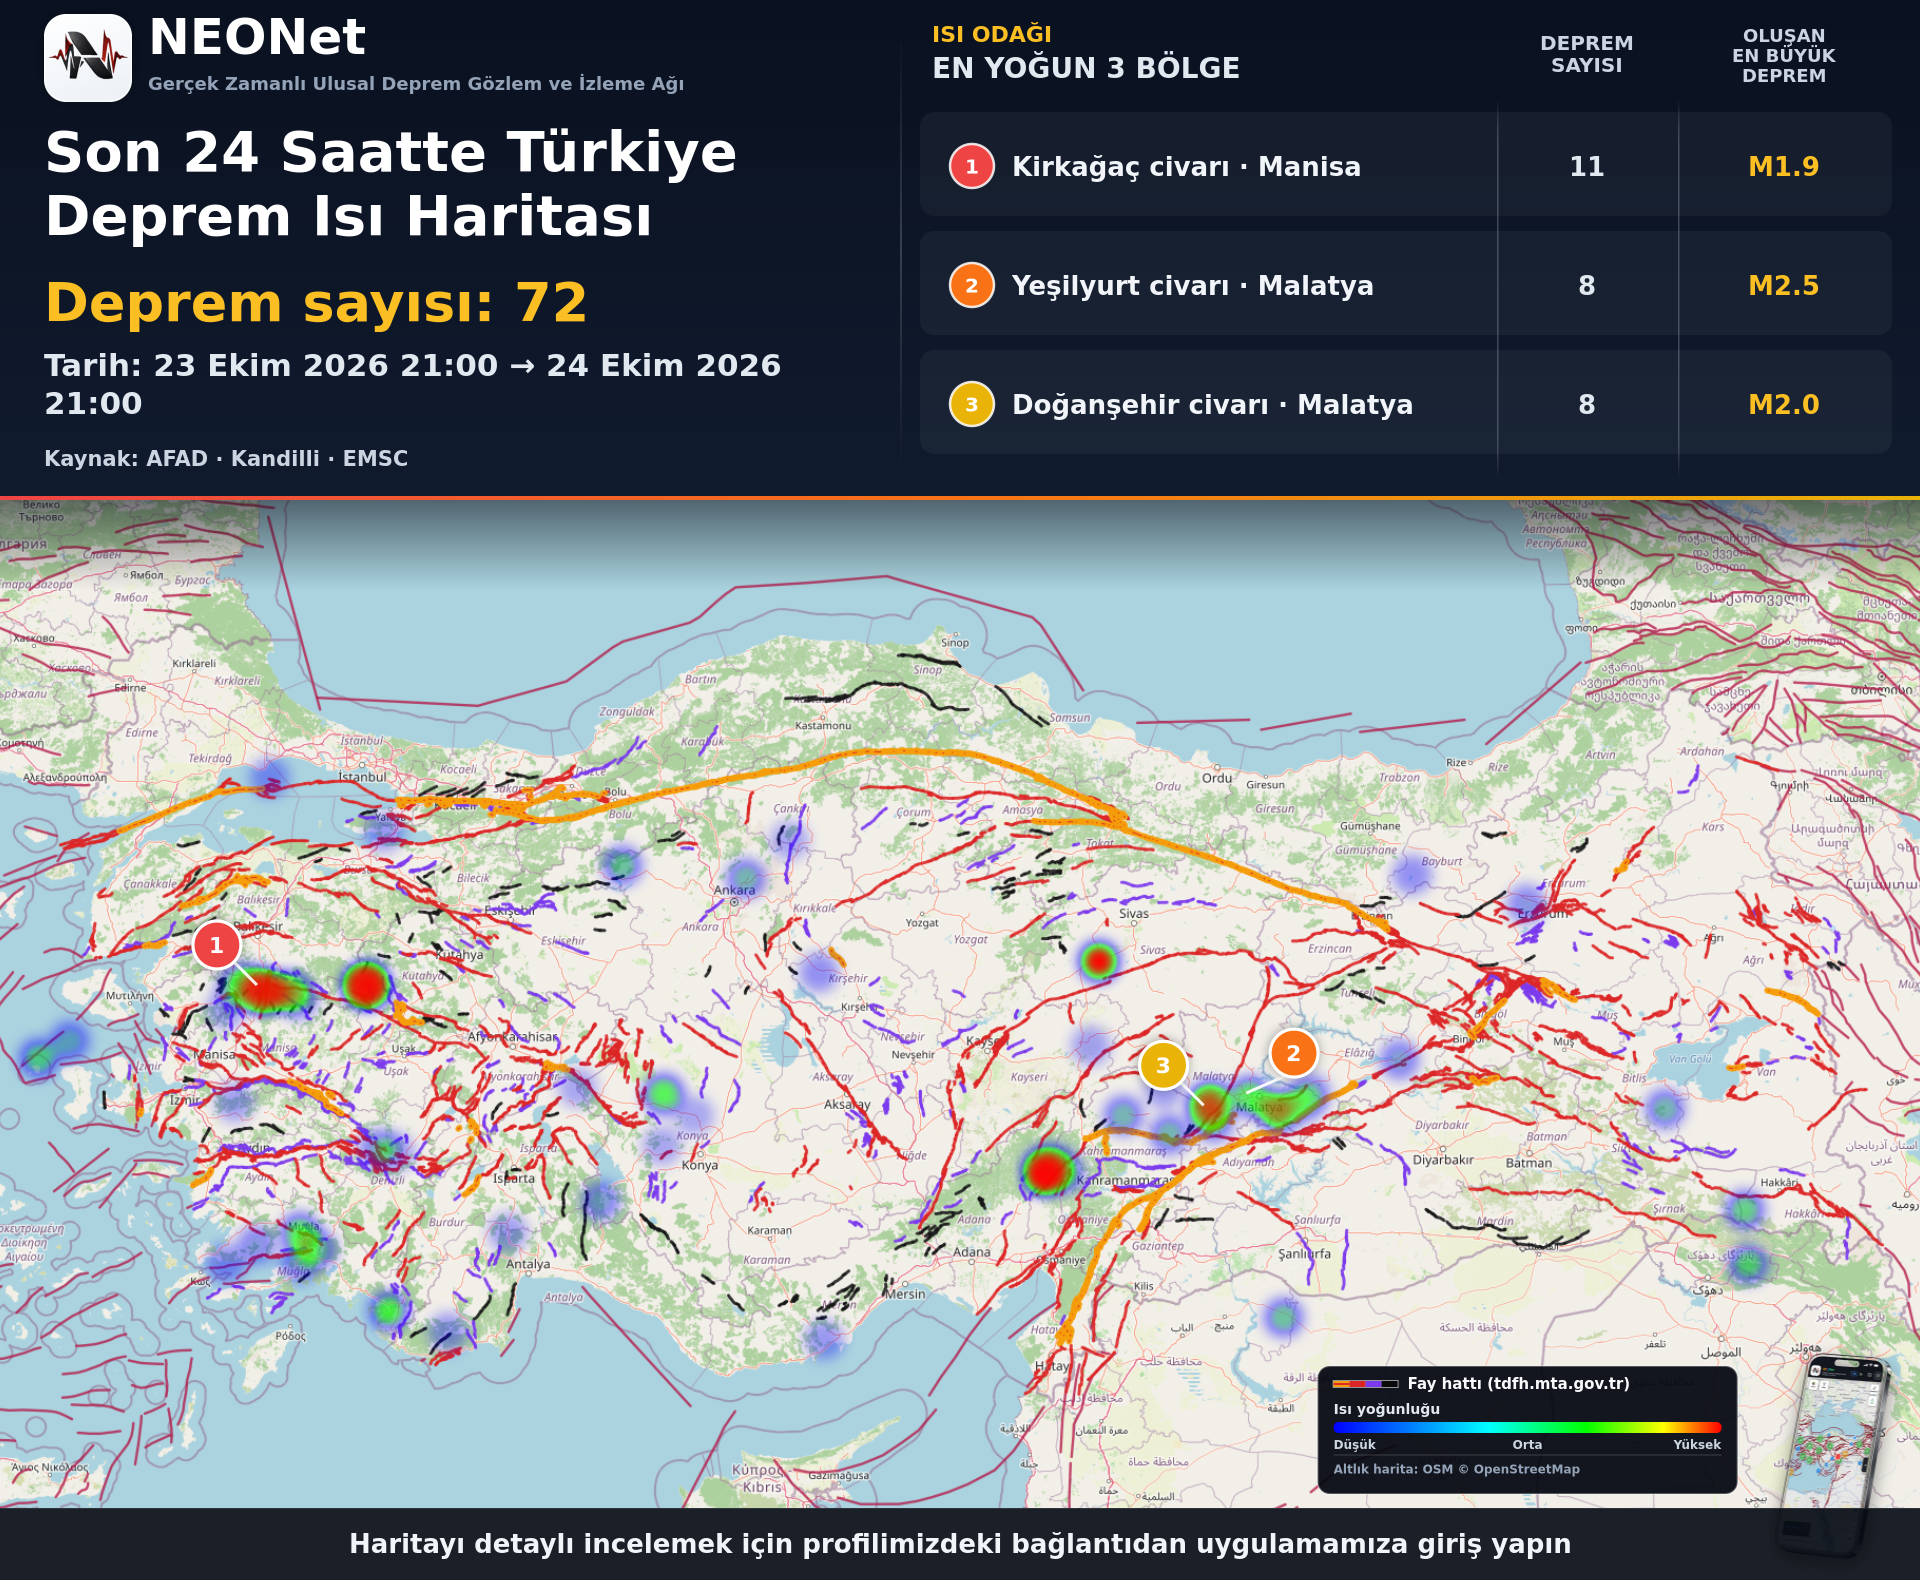Viewport: 1920px width, 1580px height.
Task: Click the 'Yüksek' legend label
Action: coord(1697,1444)
